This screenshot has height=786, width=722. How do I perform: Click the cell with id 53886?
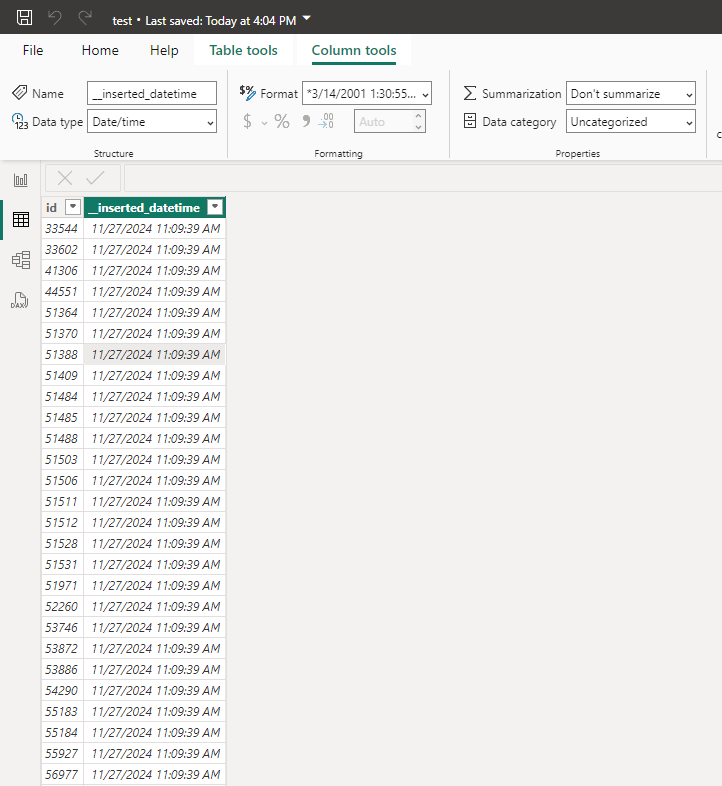(62, 670)
